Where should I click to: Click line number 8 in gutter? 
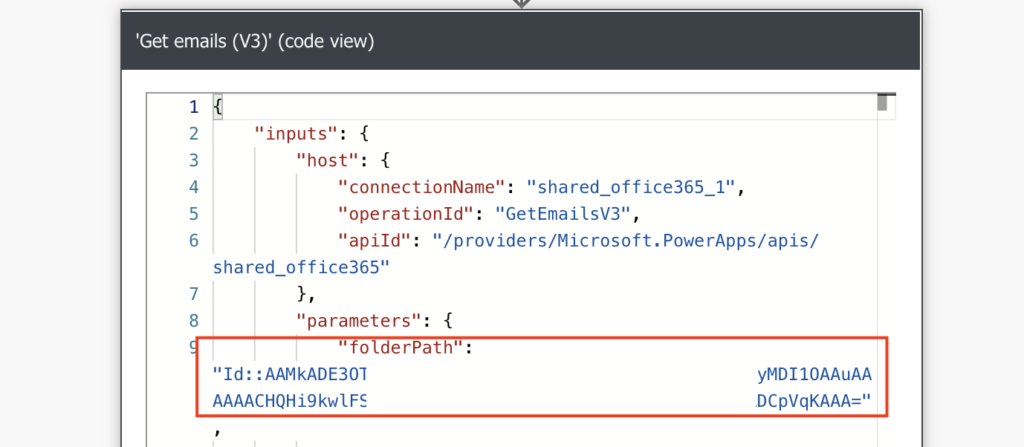tap(193, 322)
